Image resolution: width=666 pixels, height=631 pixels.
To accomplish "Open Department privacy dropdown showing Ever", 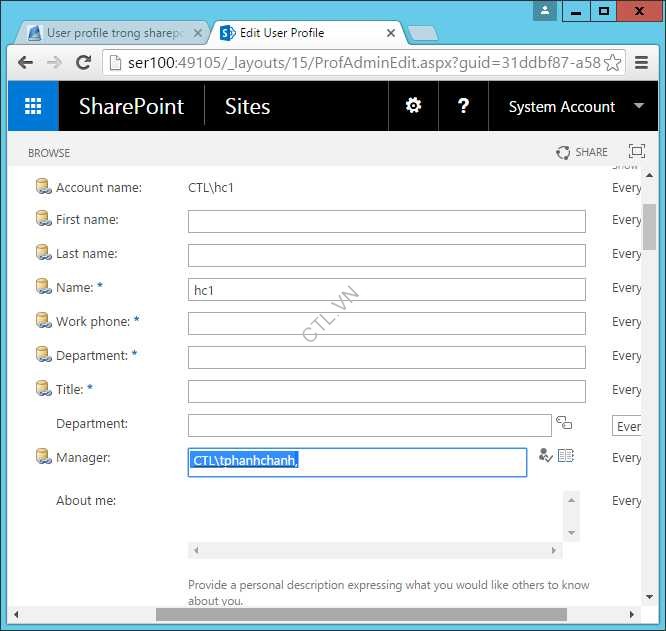I will click(627, 425).
